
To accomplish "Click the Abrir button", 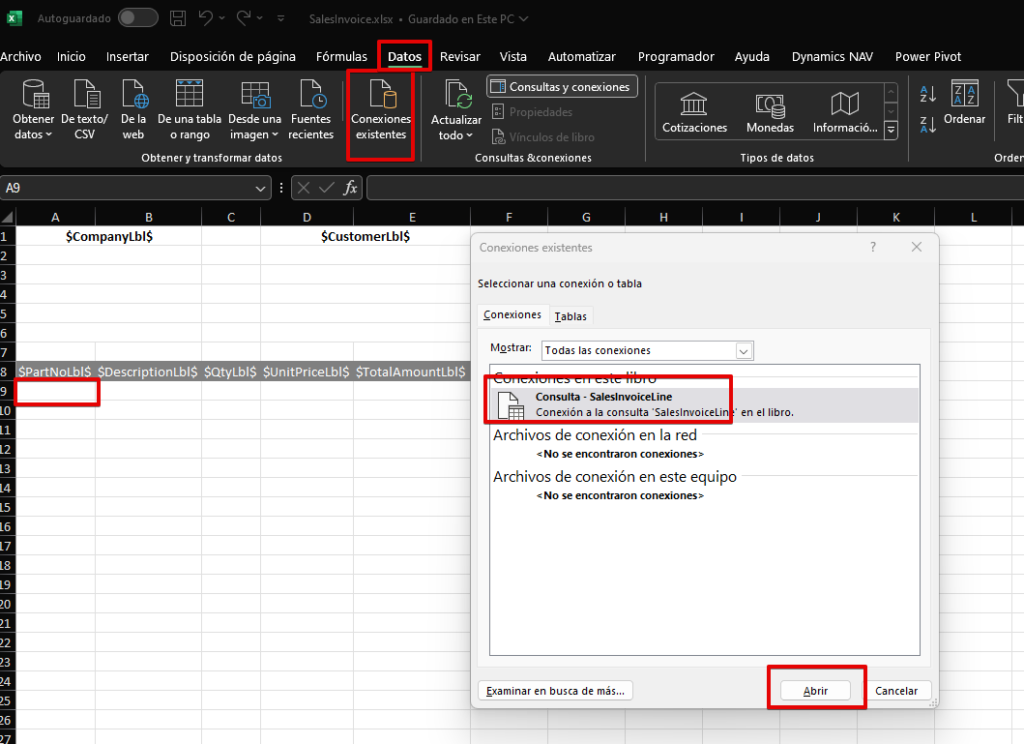I will point(815,690).
